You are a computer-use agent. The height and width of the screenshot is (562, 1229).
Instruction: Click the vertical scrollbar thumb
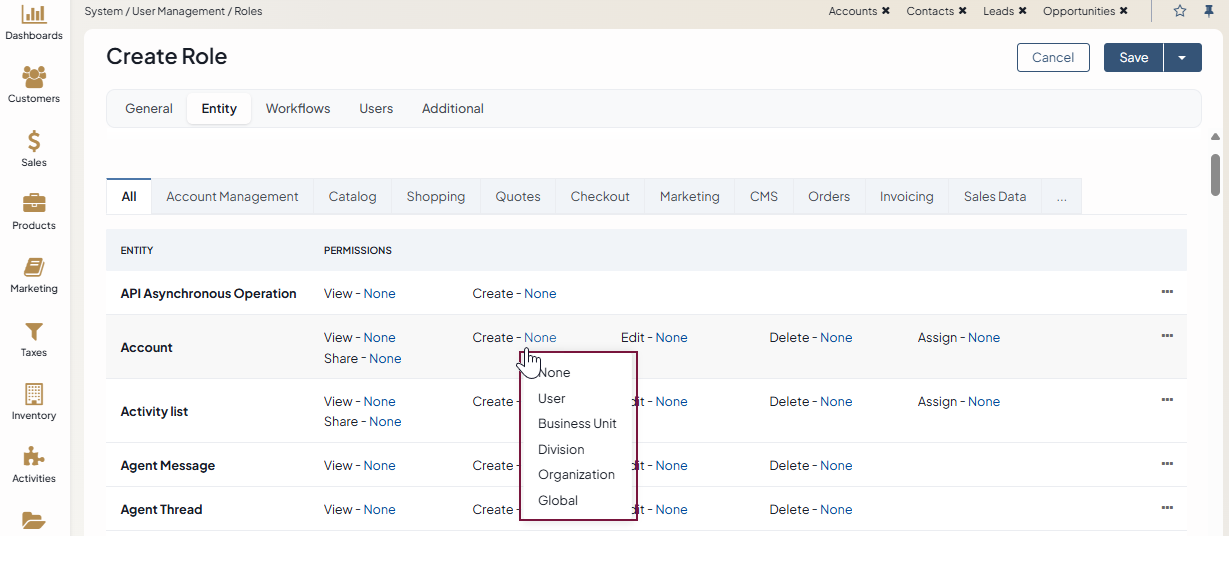click(1215, 175)
